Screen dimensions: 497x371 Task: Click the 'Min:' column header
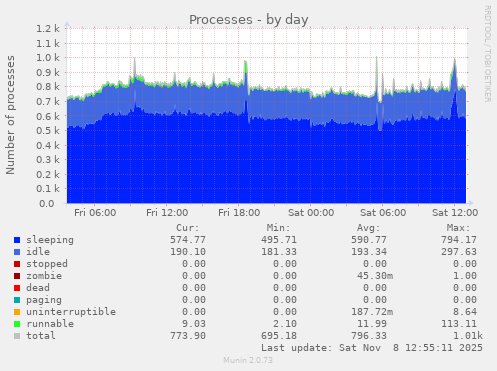coord(278,228)
